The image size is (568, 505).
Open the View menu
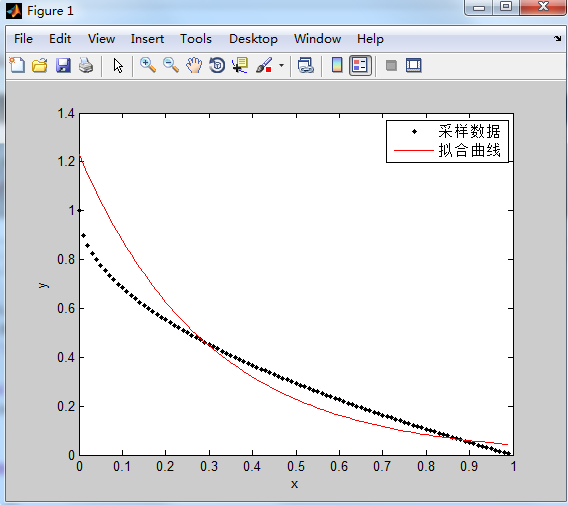click(101, 39)
